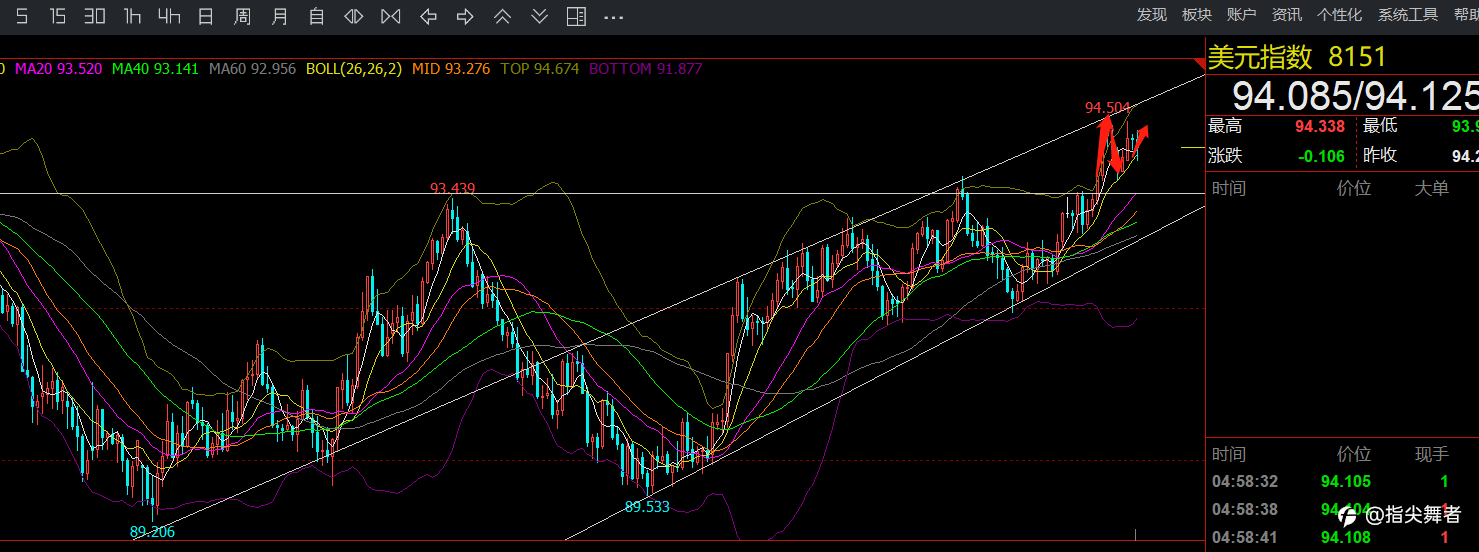Click the 94.085/94.125 quote price
The height and width of the screenshot is (552, 1479).
pyautogui.click(x=1354, y=95)
